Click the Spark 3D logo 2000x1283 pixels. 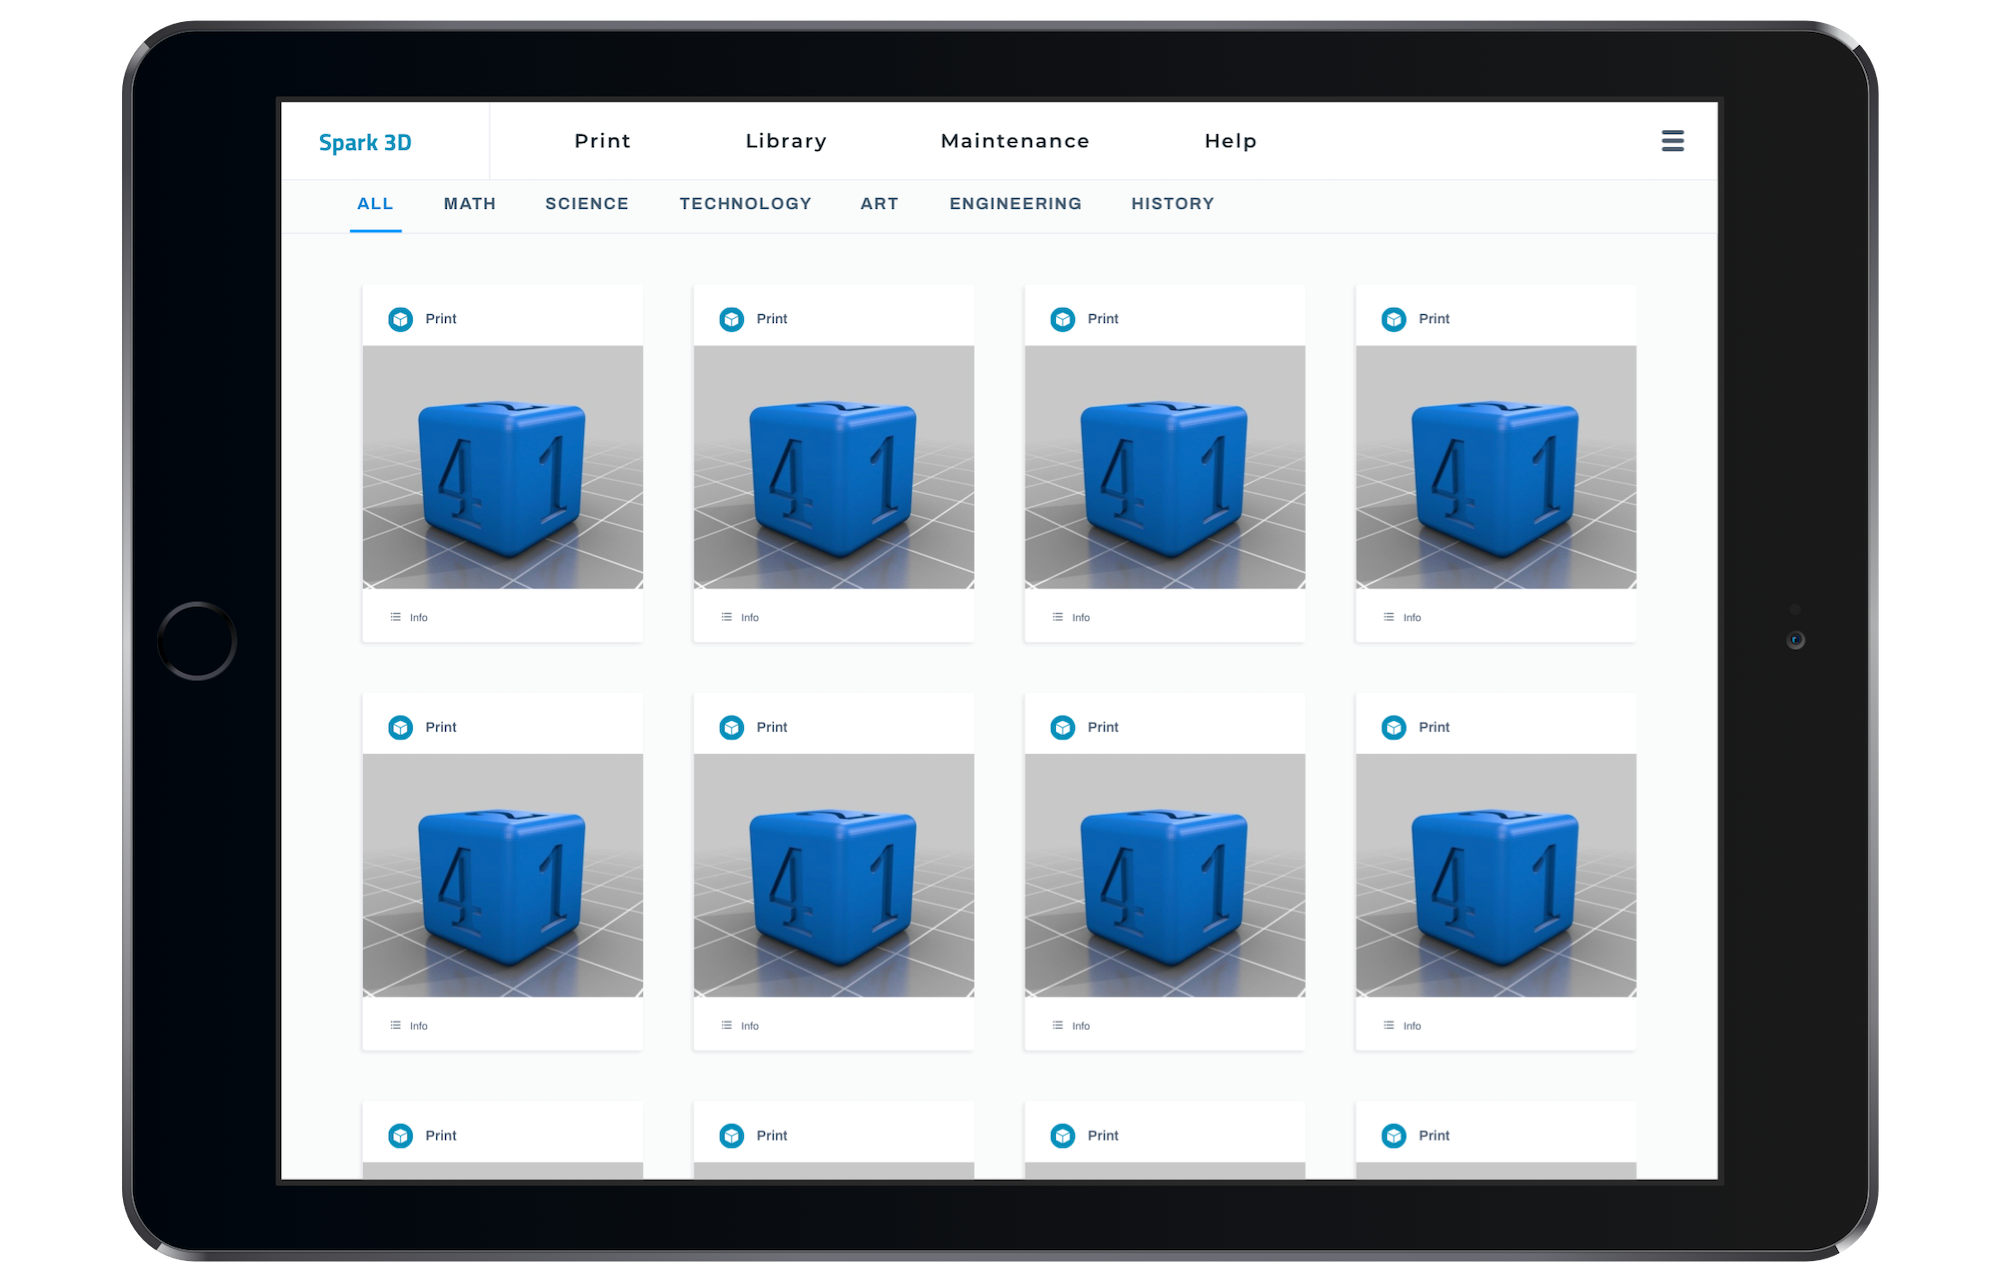pos(365,142)
